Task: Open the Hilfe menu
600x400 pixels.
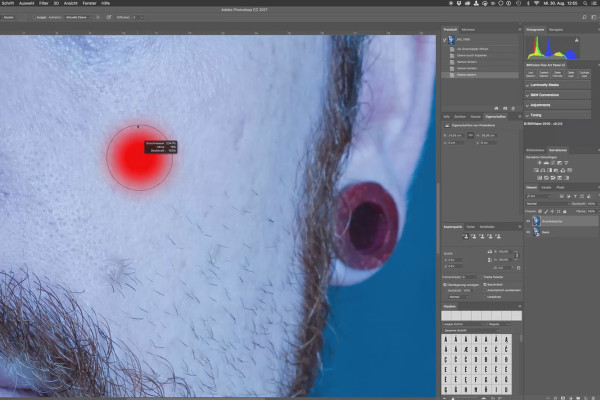Action: pyautogui.click(x=106, y=3)
